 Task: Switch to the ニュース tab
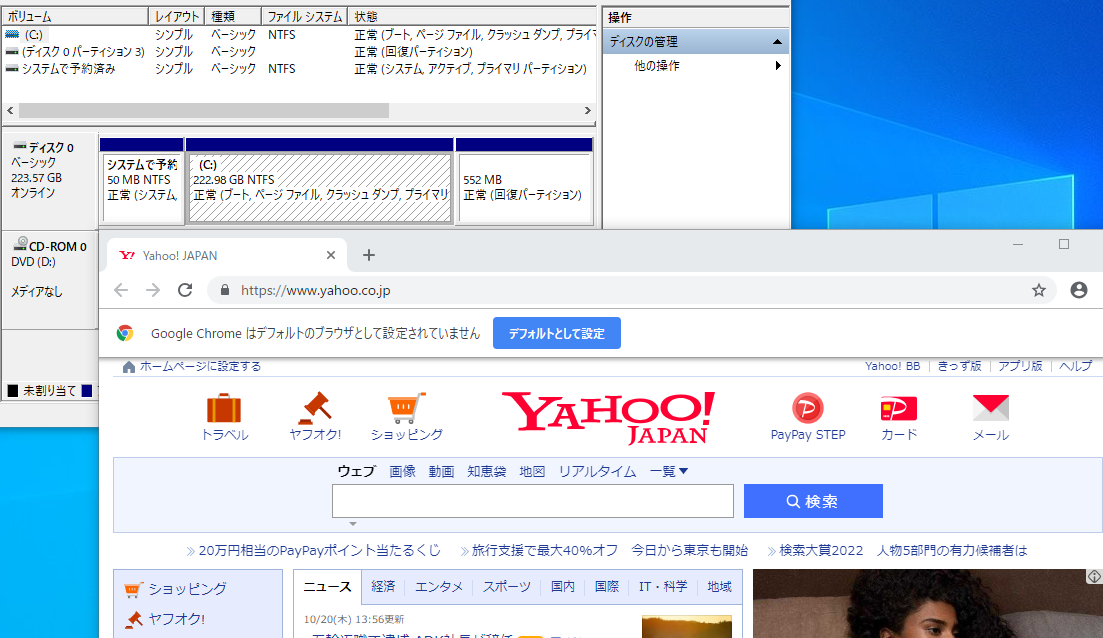327,587
